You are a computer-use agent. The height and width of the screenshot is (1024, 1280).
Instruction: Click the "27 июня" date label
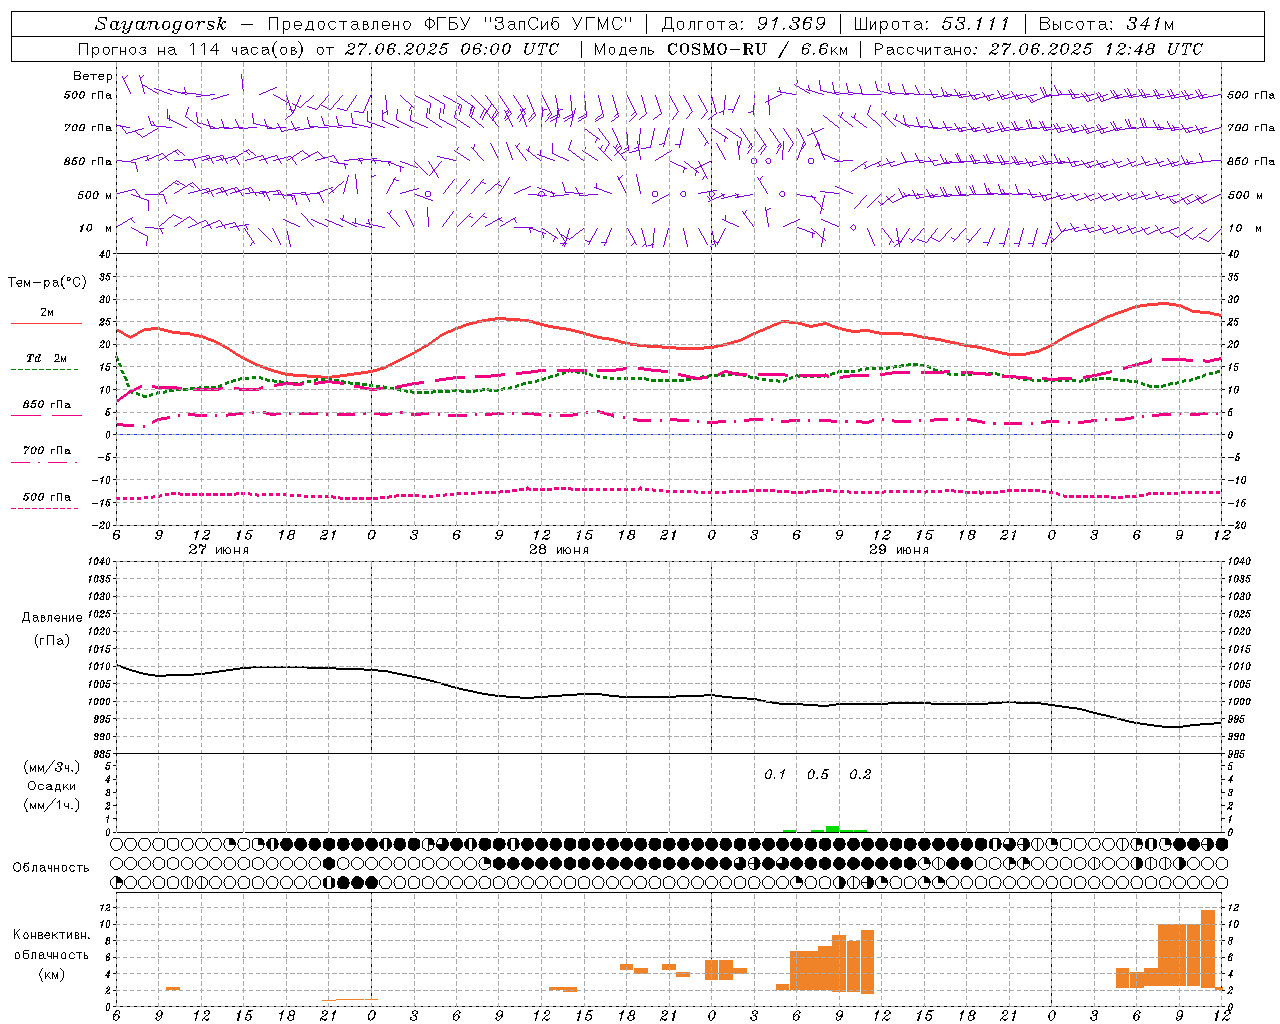coord(219,550)
